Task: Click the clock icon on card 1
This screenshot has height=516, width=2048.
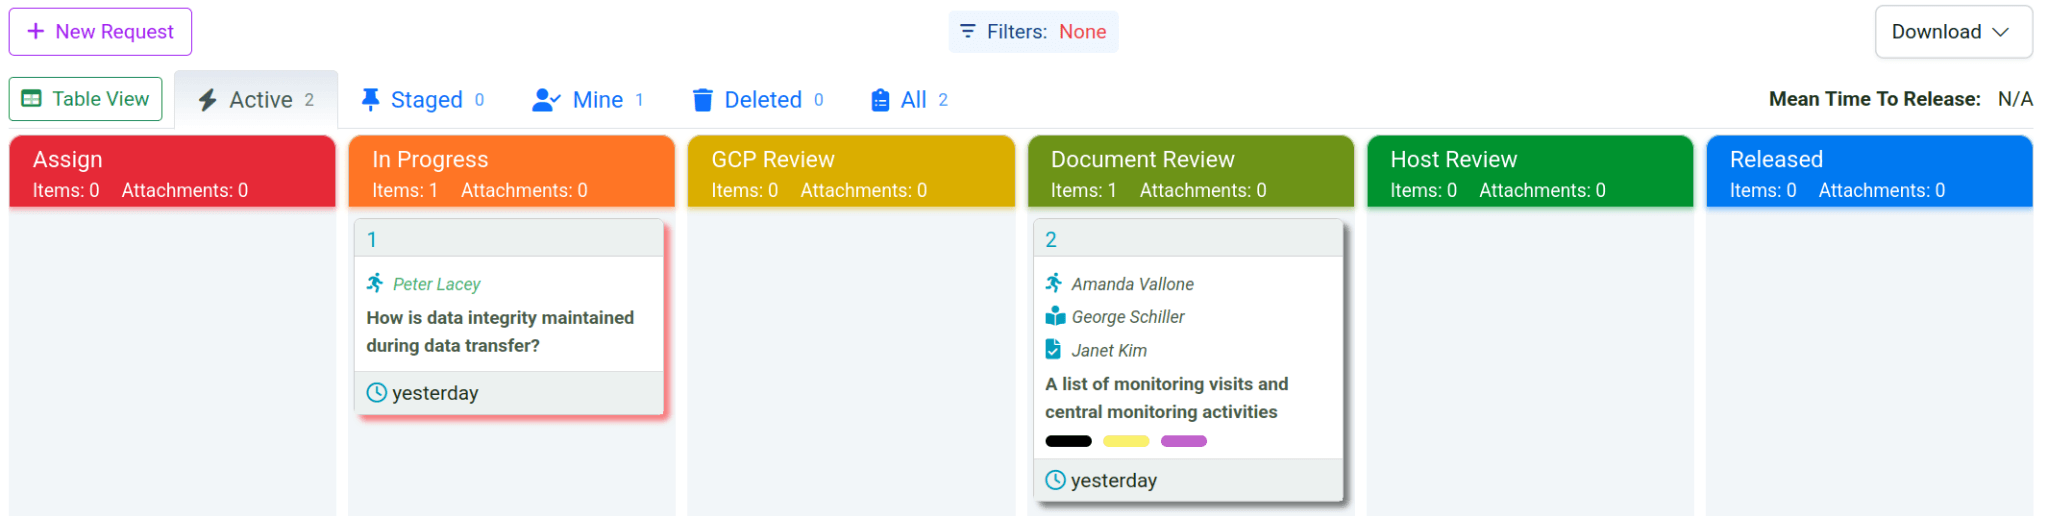Action: coord(377,393)
